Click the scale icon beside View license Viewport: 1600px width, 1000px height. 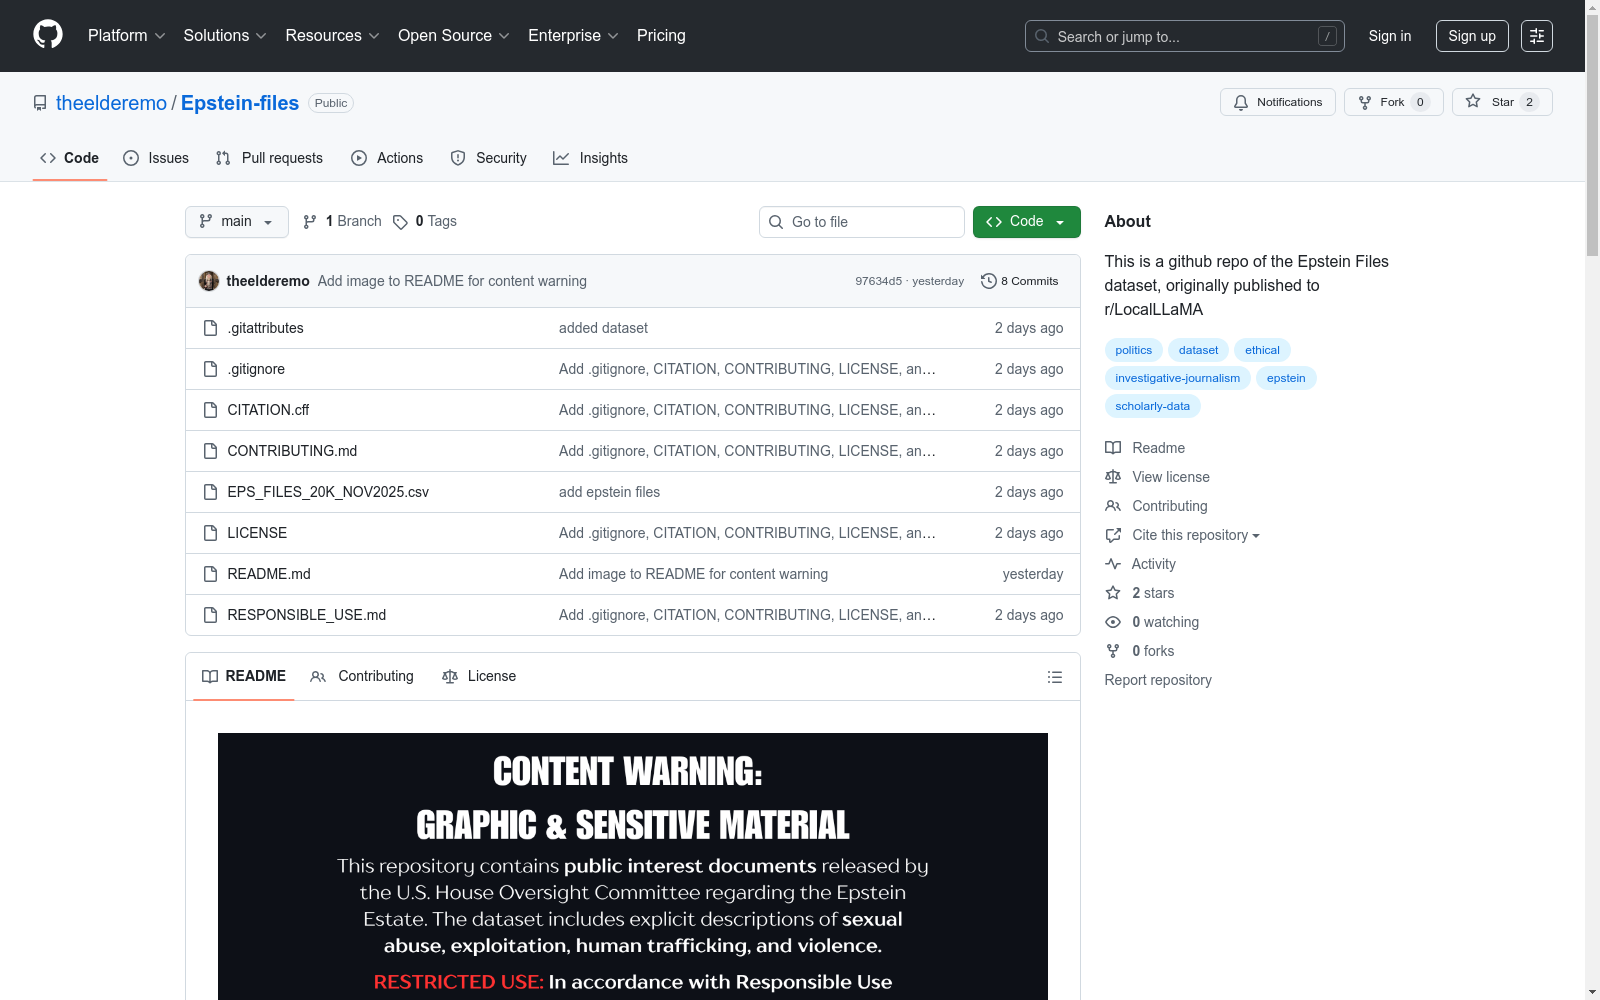(x=1113, y=477)
